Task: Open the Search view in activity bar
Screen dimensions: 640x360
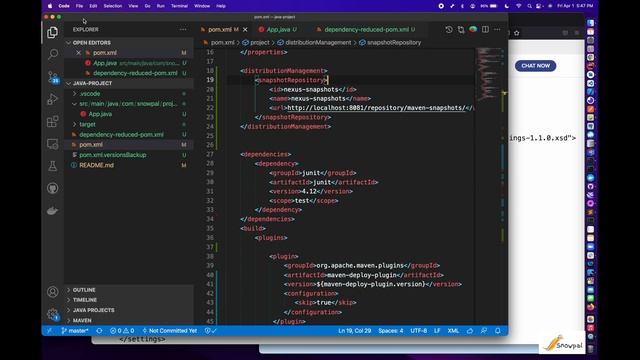Action: [53, 54]
